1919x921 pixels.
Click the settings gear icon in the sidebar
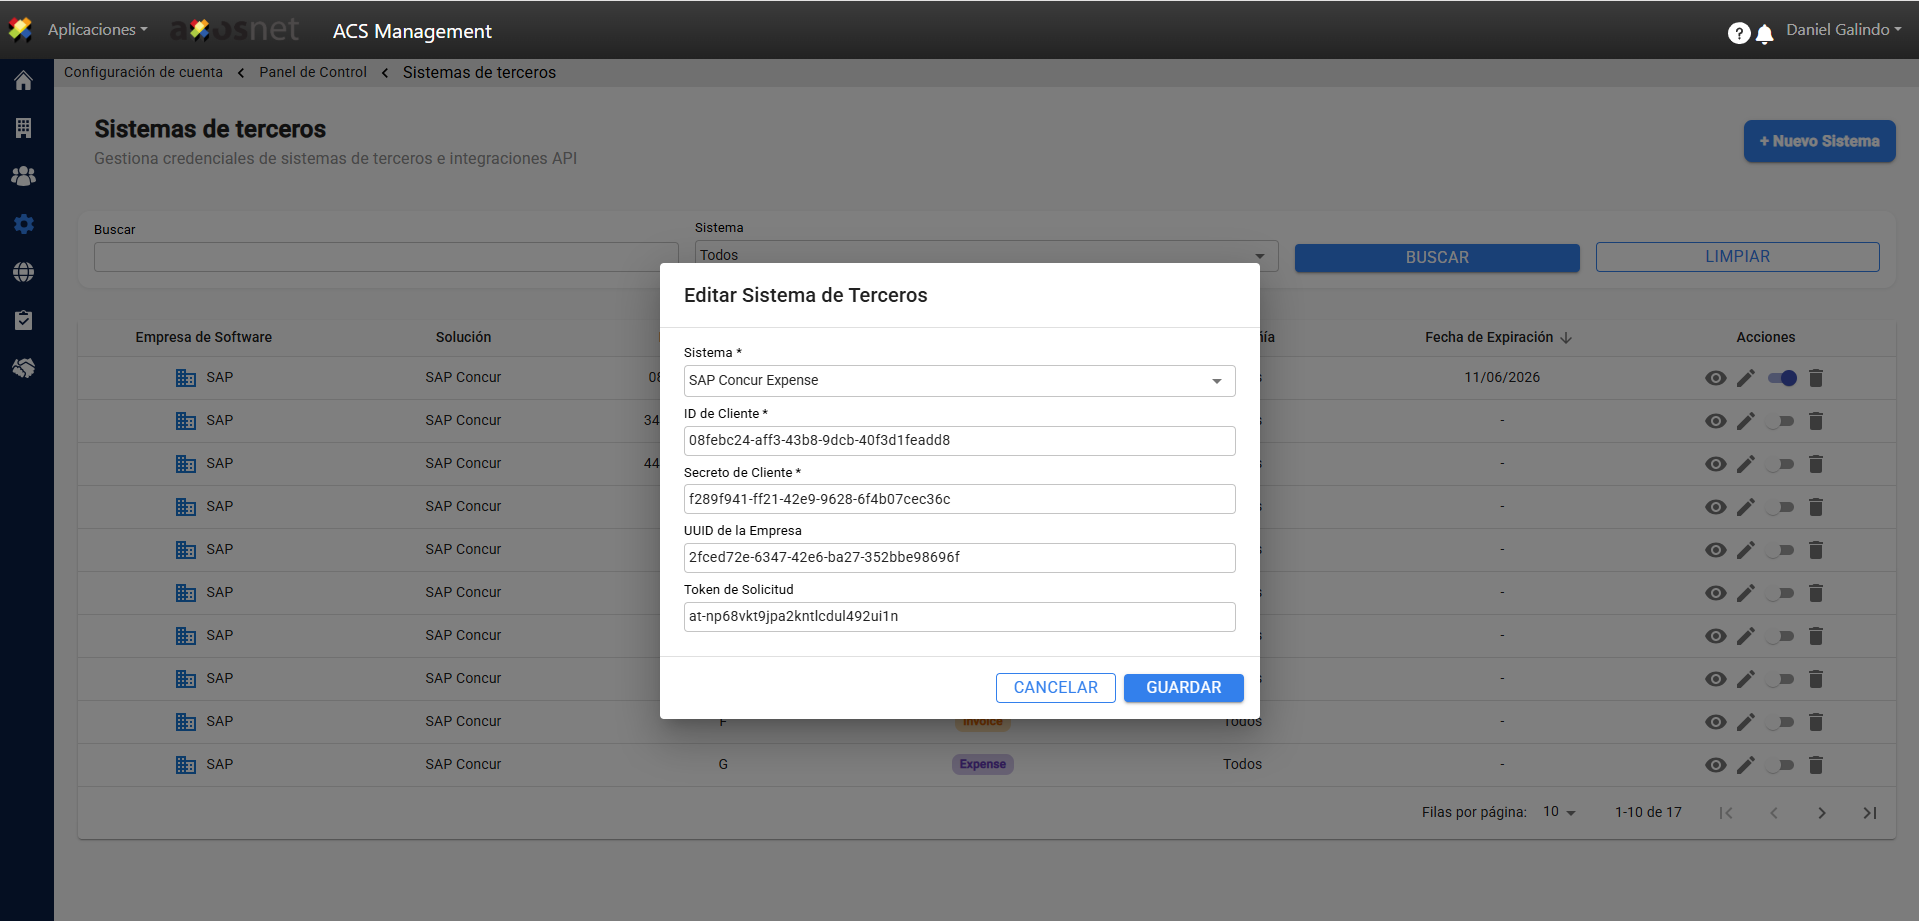click(x=23, y=224)
